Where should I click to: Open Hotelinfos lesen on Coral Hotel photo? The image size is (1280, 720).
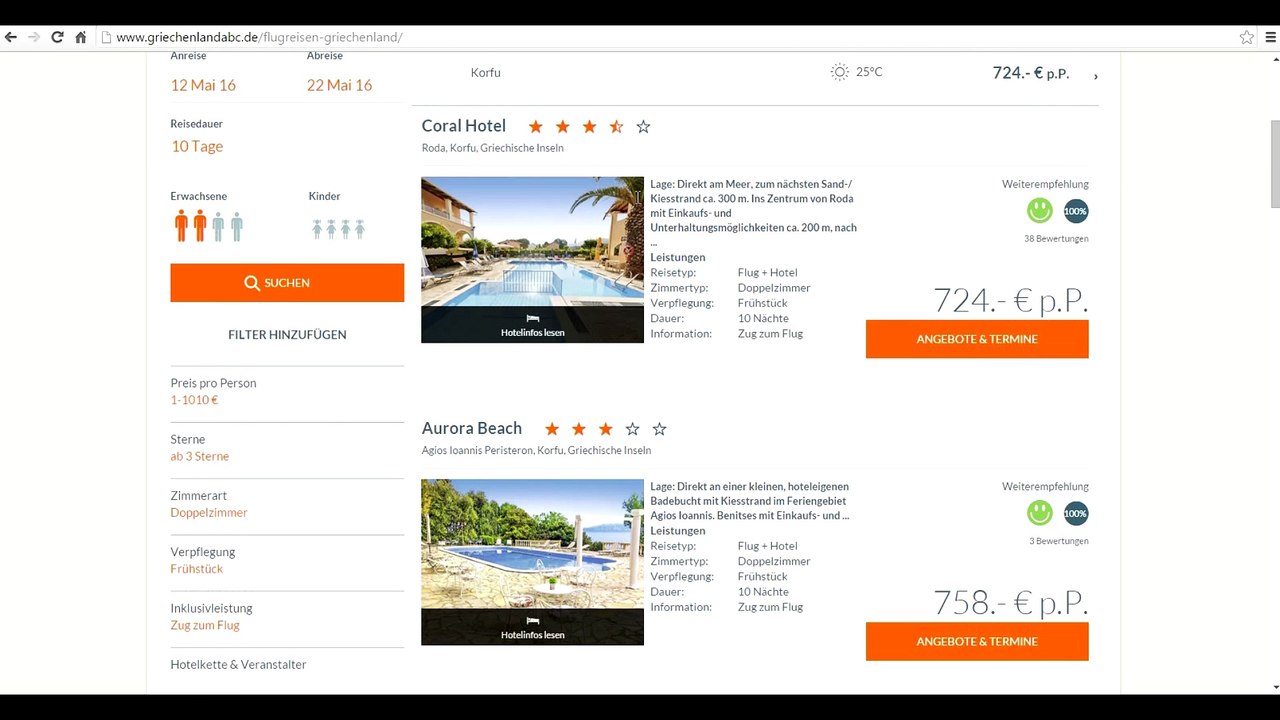532,326
